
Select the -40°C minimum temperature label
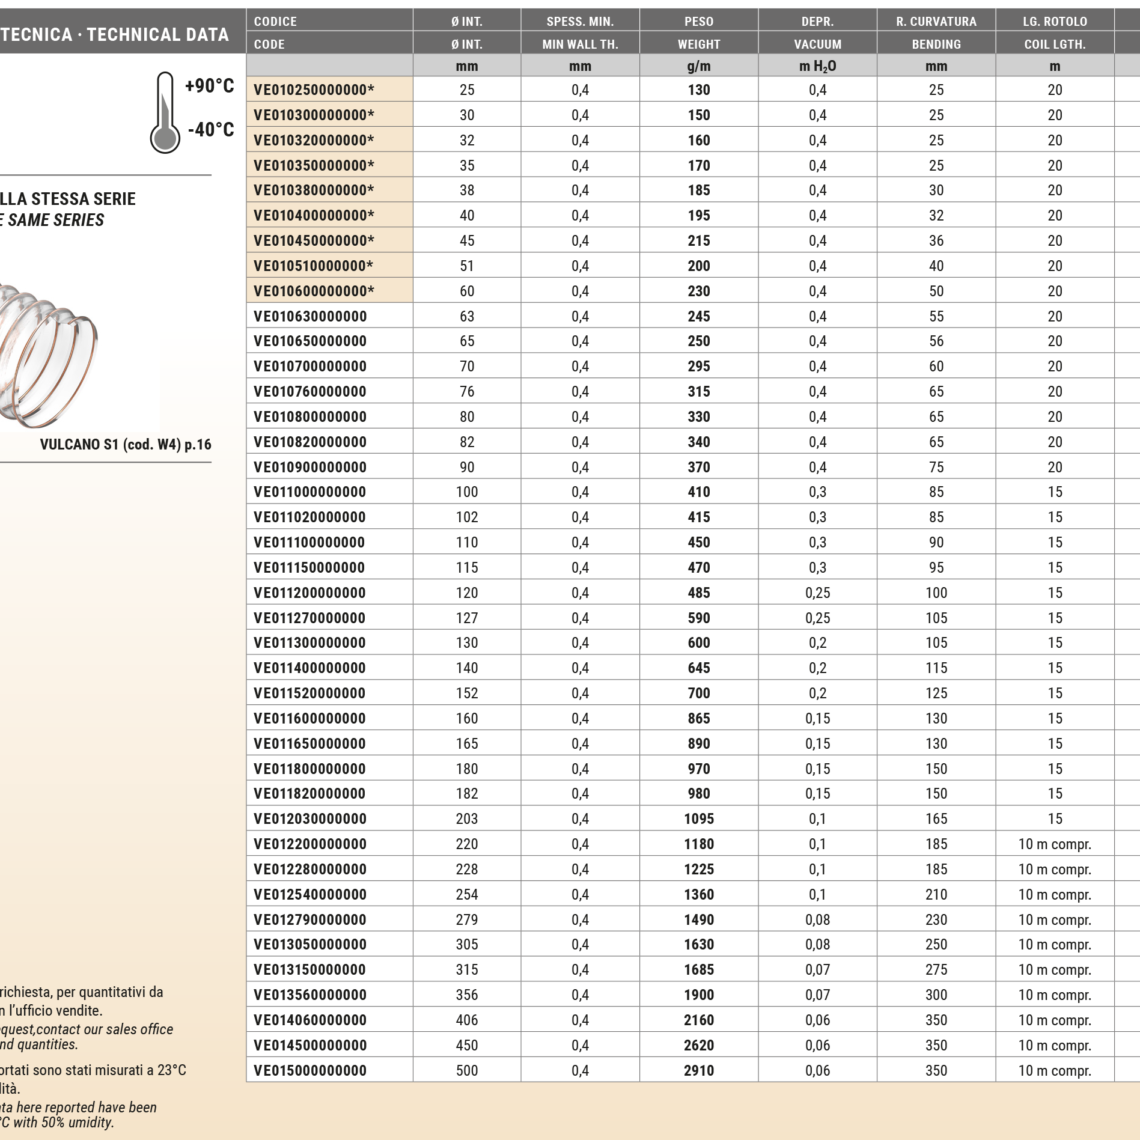point(210,130)
